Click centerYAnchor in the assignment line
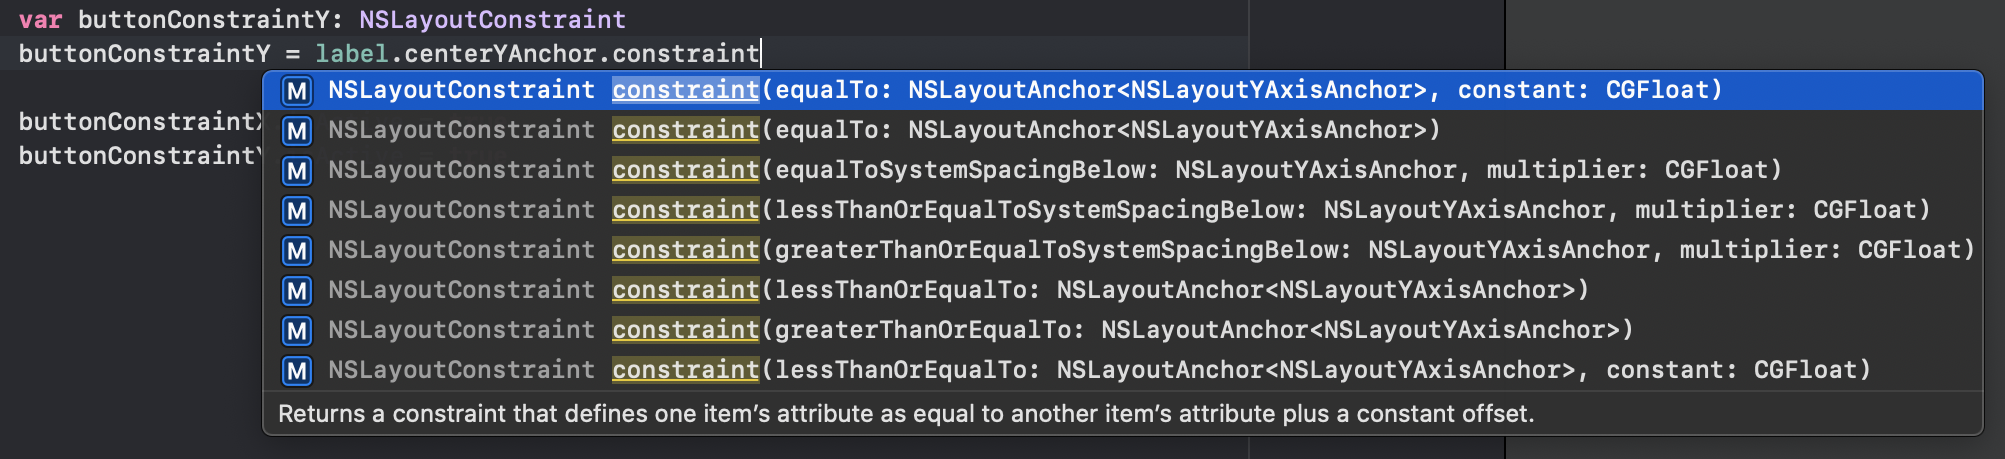 coord(501,53)
